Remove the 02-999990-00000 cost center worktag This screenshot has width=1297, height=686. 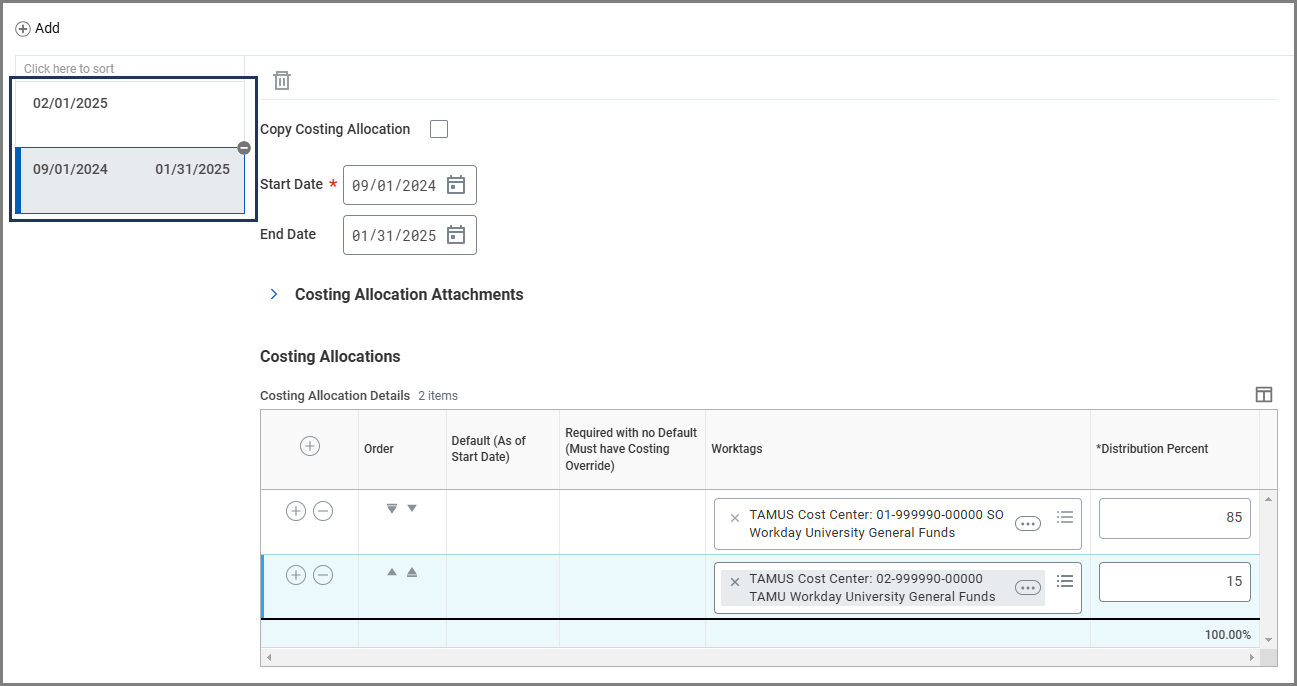coord(735,582)
